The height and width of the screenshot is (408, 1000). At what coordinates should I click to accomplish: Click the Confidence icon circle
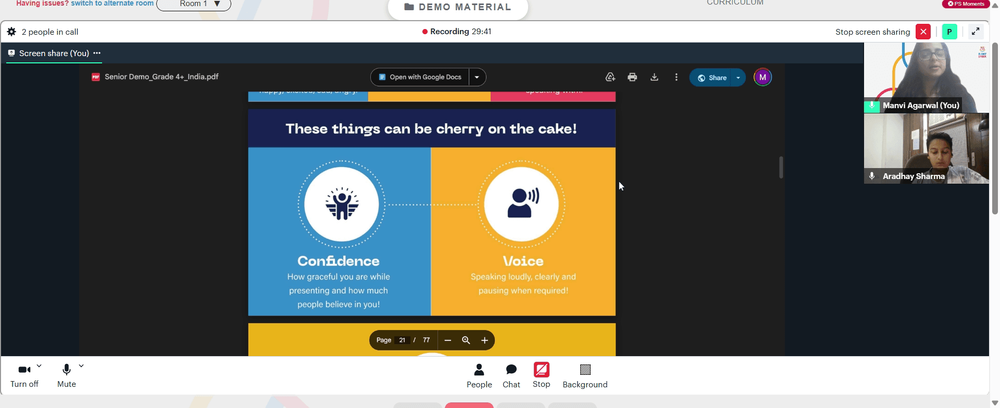[x=341, y=205]
